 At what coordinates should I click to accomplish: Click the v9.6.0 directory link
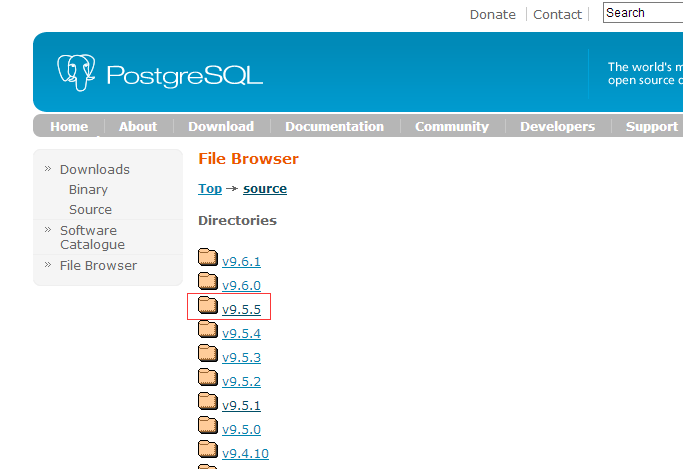(x=241, y=285)
